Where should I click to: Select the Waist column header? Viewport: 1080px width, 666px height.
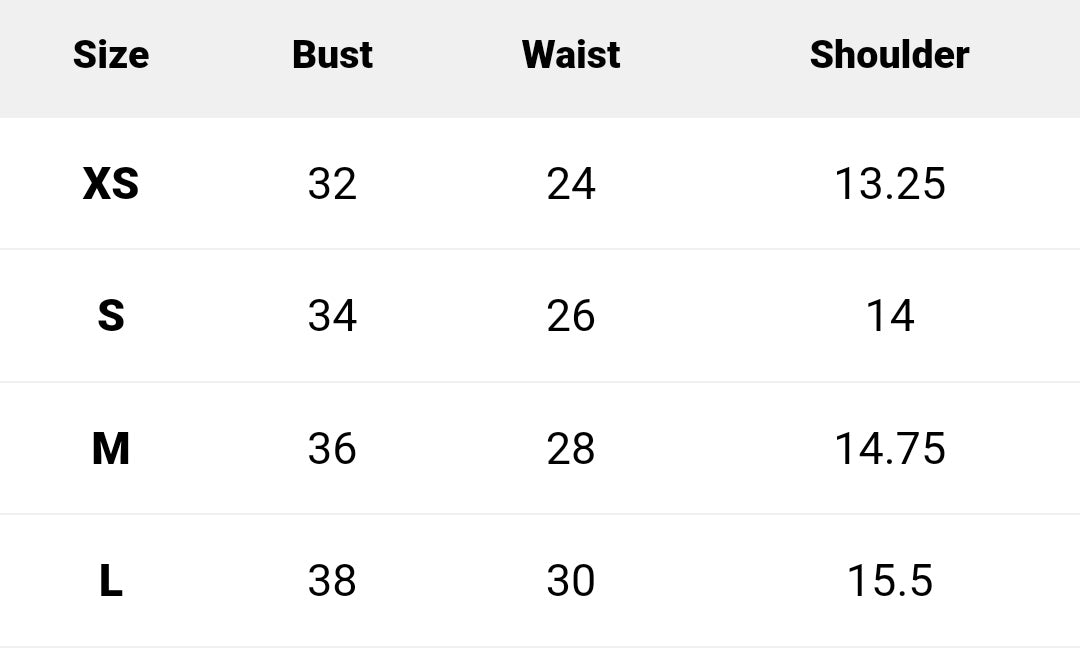[571, 55]
